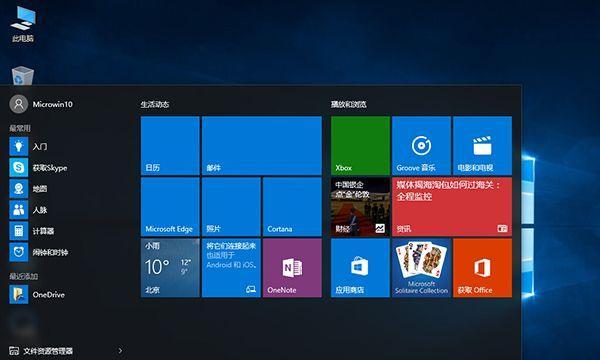Screen dimensions: 600x360
Task: Click the 生活动态 group heading
Action: [x=155, y=104]
